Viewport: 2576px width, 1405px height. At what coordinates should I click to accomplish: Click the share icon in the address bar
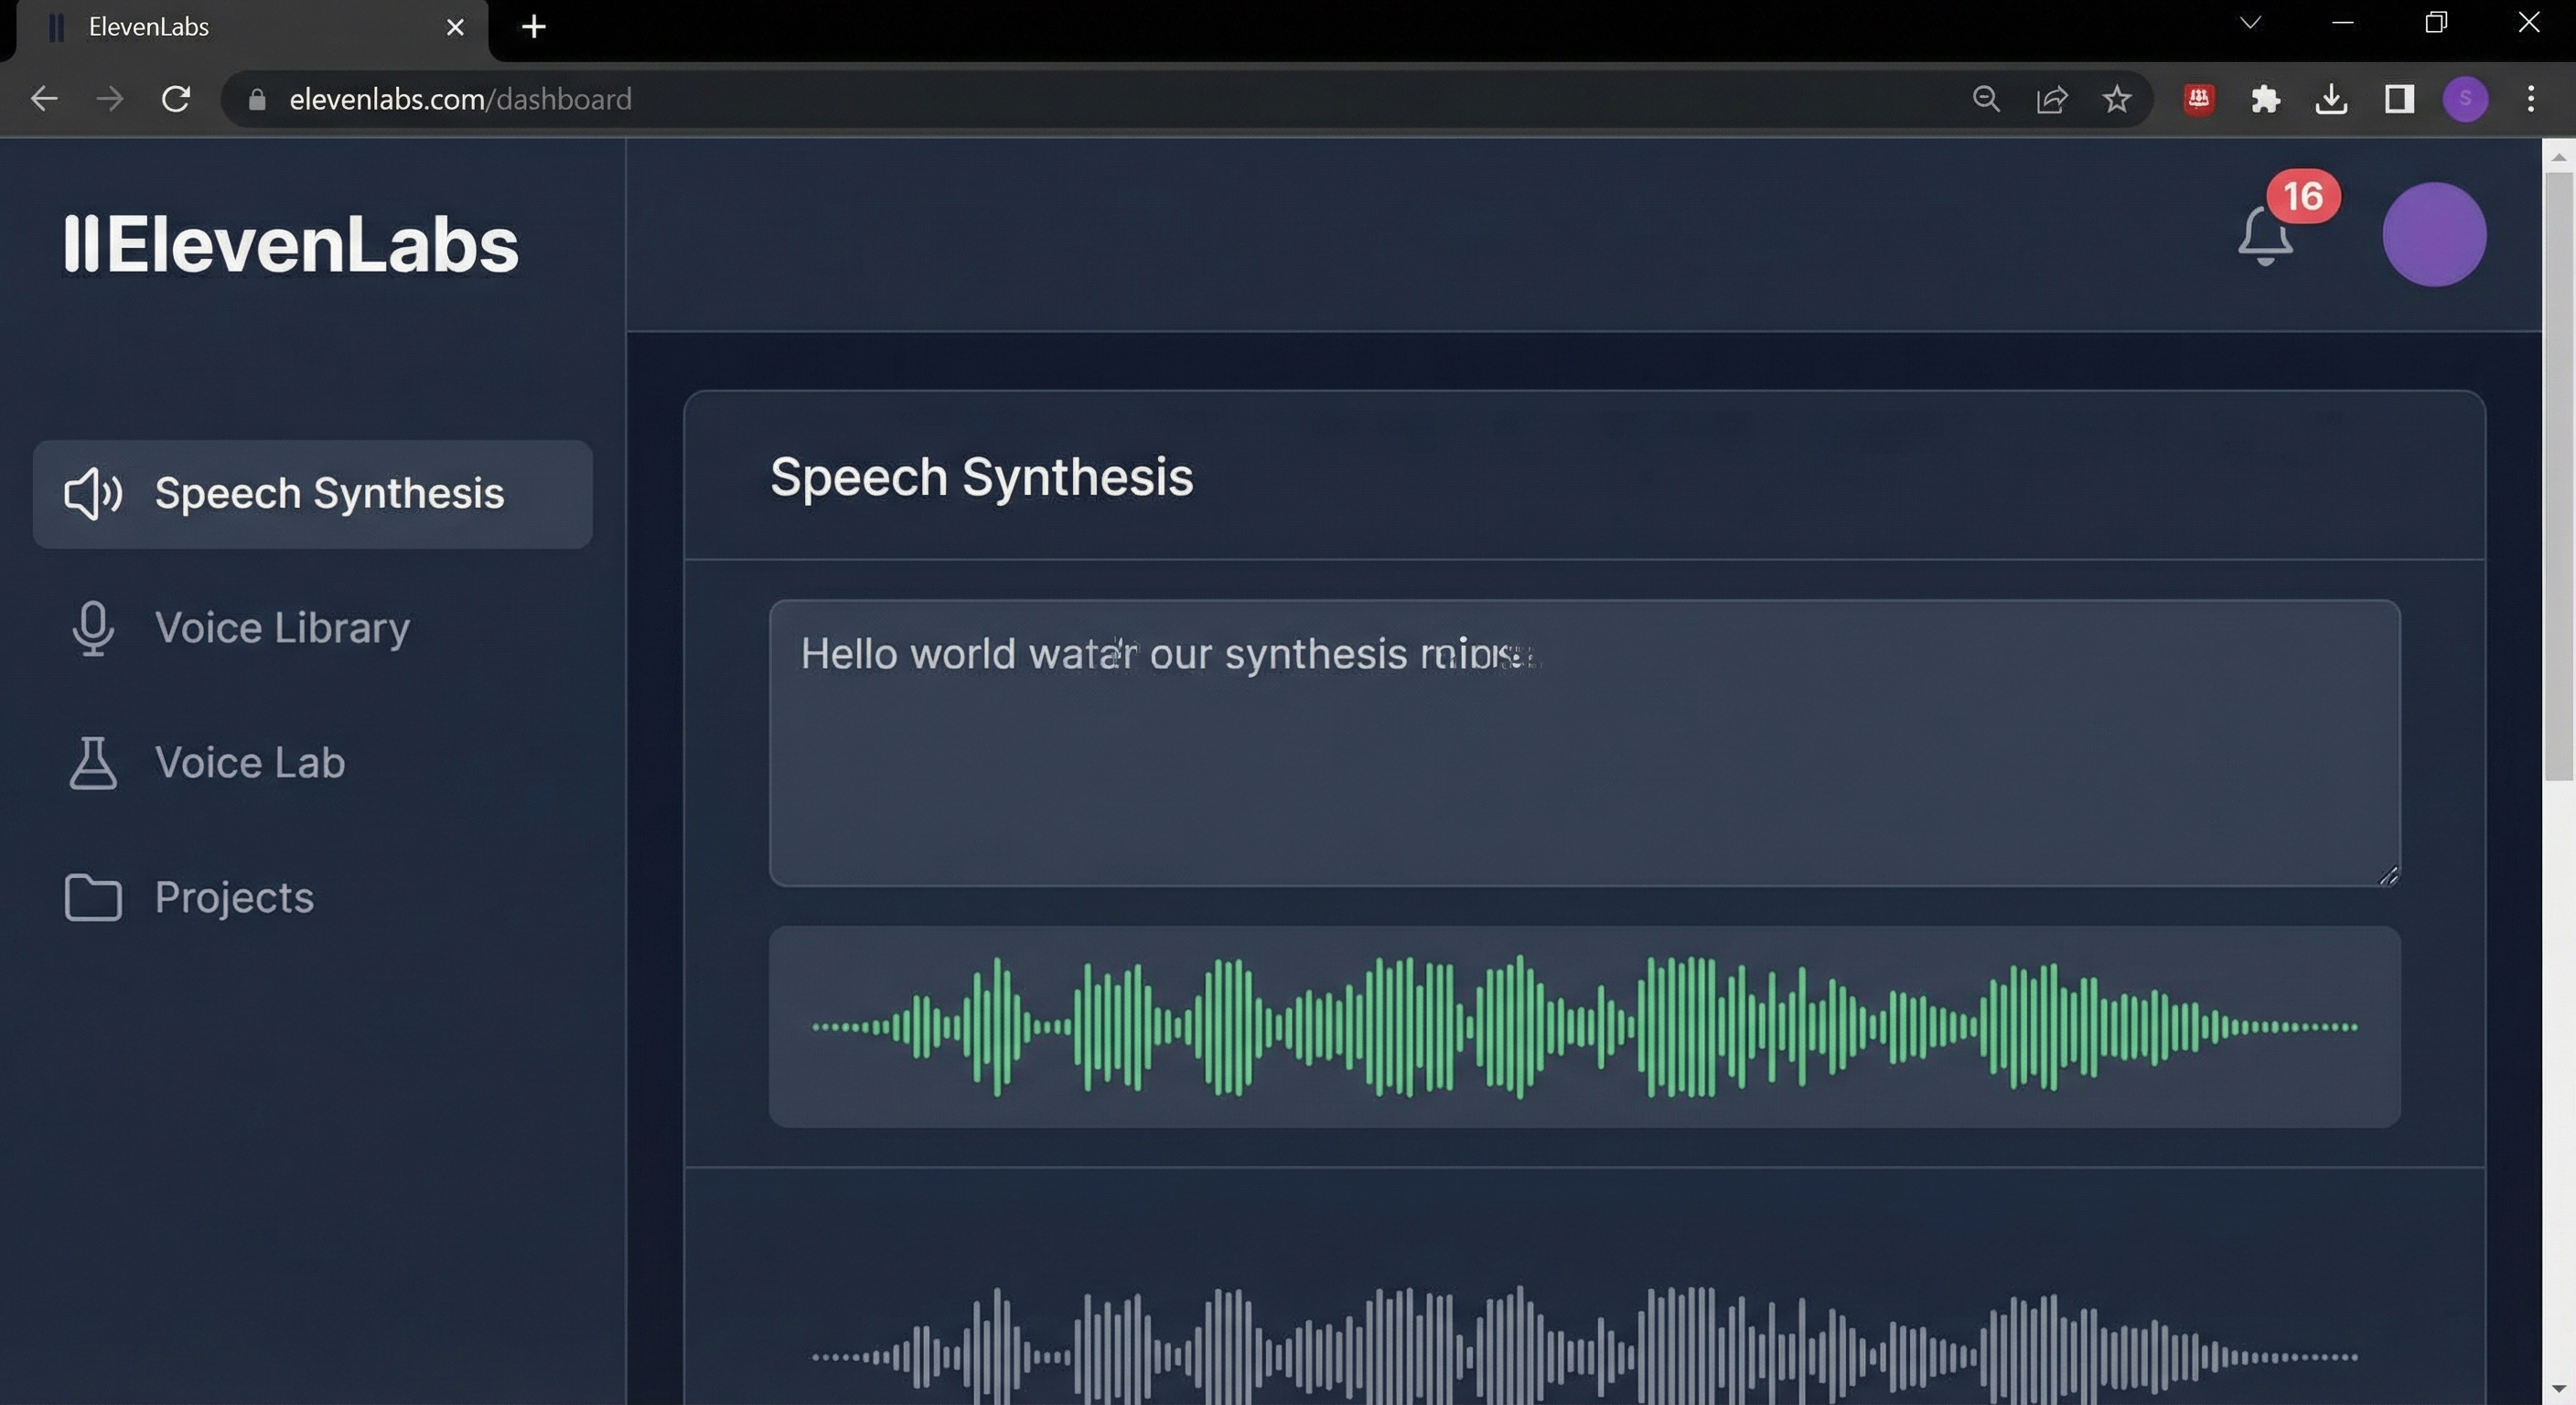(2051, 99)
